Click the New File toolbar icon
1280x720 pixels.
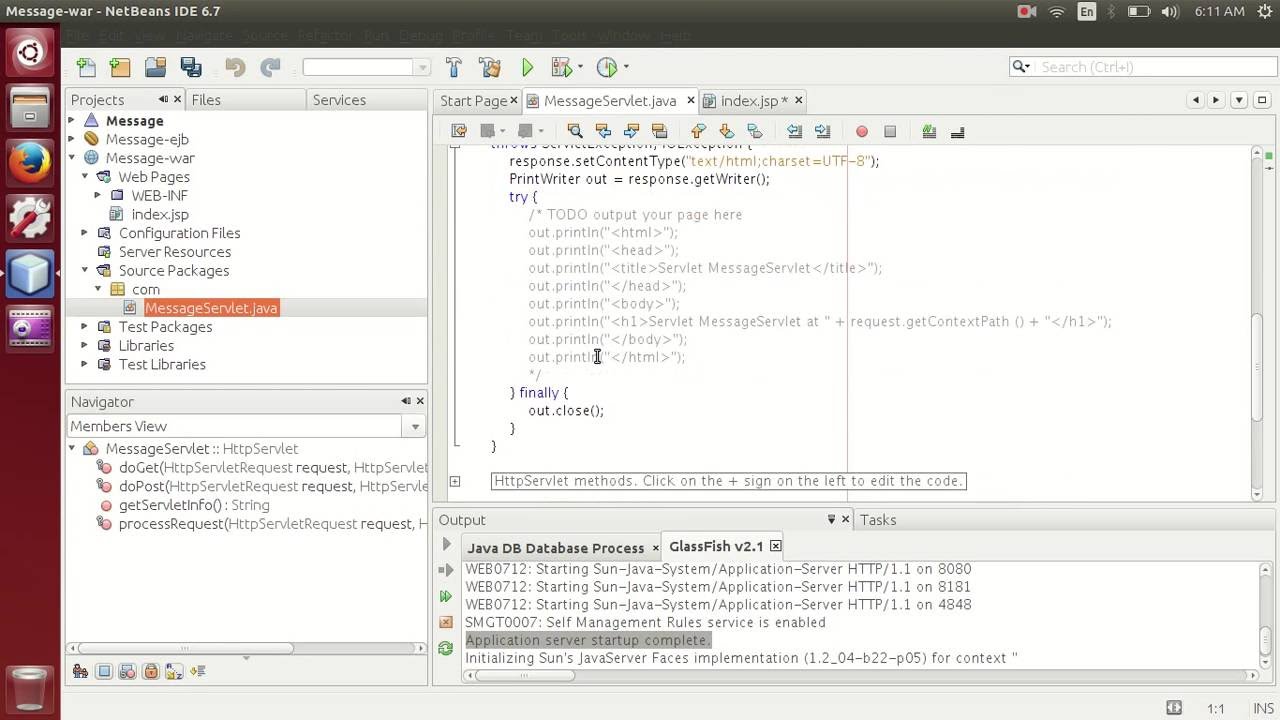pyautogui.click(x=87, y=67)
